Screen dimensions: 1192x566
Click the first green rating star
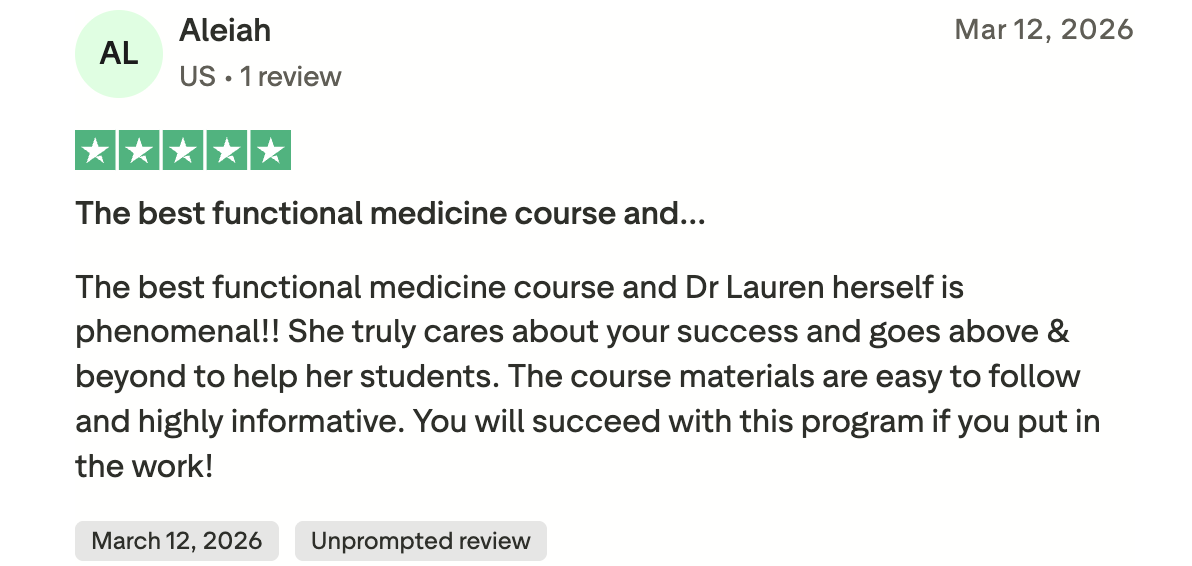coord(96,151)
